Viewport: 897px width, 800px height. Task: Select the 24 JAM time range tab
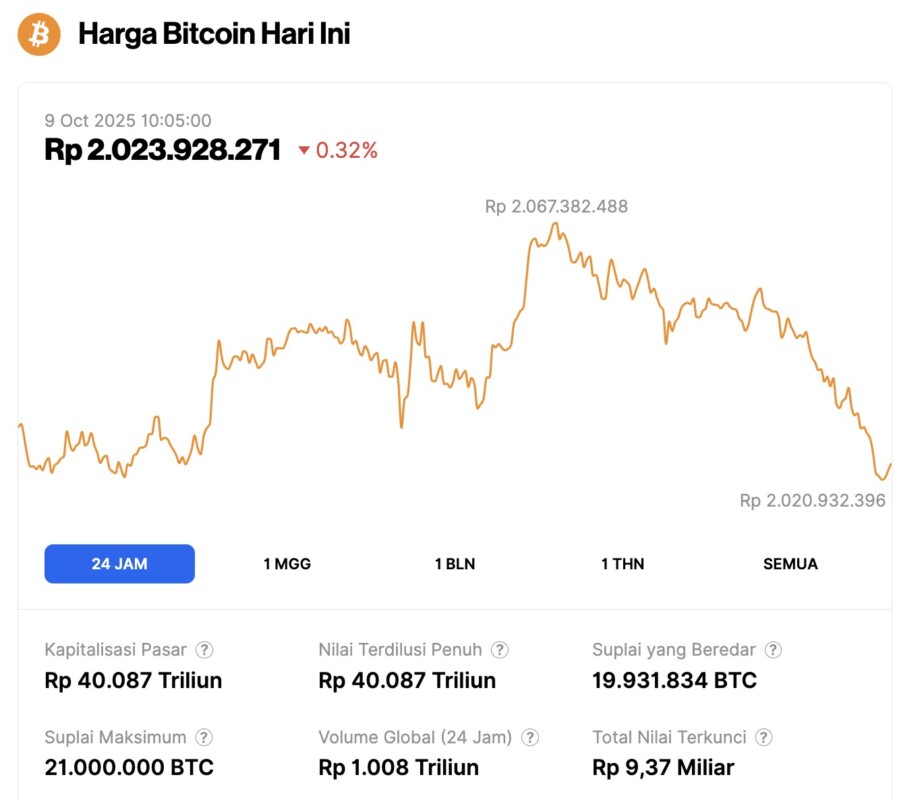click(119, 564)
